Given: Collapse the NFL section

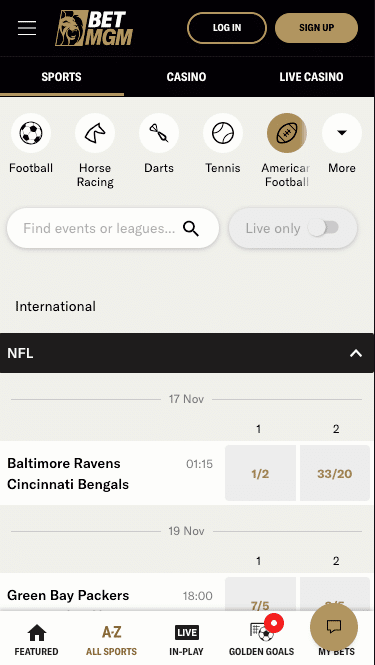Looking at the screenshot, I should 355,353.
